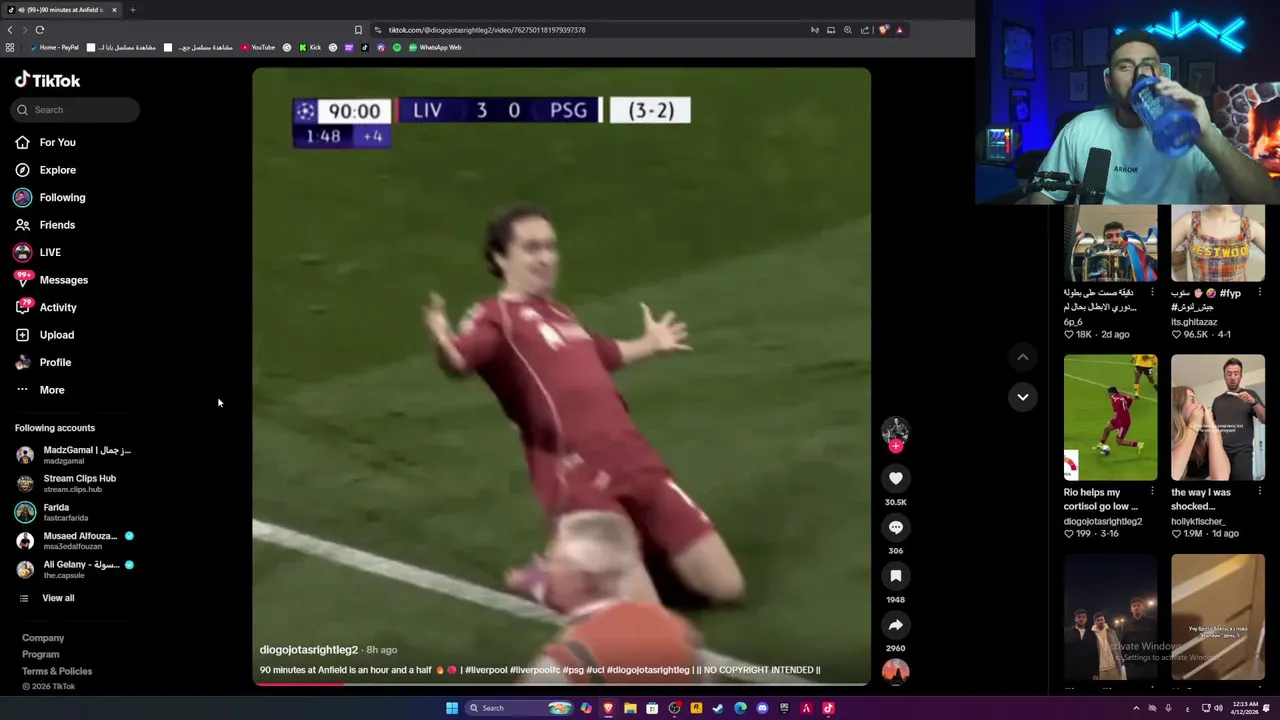The height and width of the screenshot is (720, 1280).
Task: Open options for 6p_6 video
Action: coord(1152,293)
